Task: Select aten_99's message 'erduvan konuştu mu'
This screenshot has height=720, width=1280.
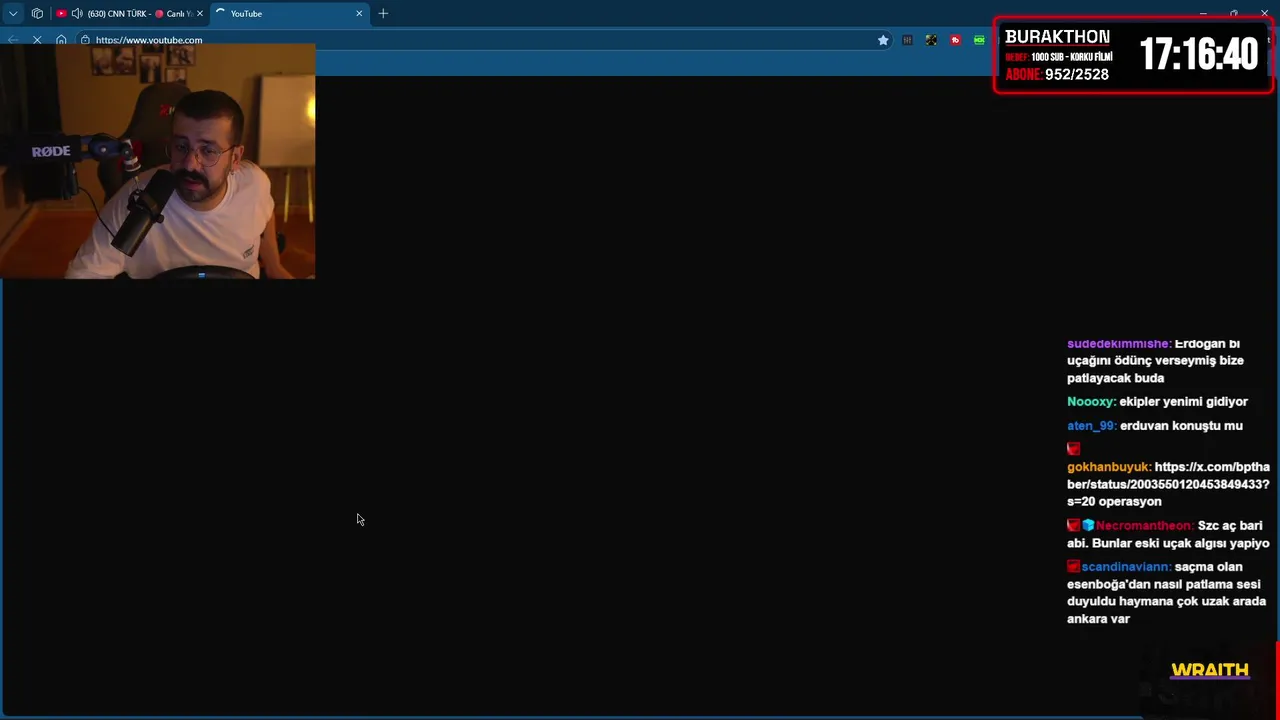Action: 1181,426
